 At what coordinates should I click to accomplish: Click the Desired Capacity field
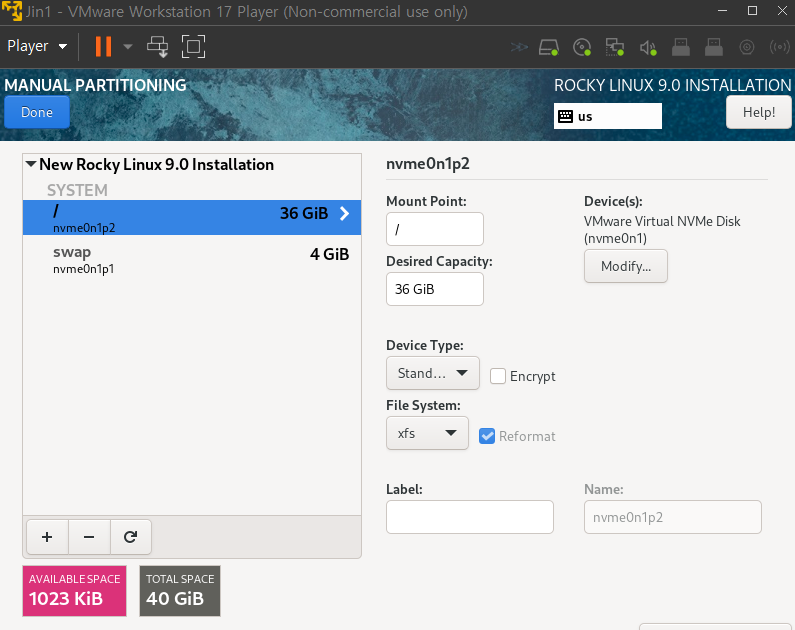click(x=435, y=289)
